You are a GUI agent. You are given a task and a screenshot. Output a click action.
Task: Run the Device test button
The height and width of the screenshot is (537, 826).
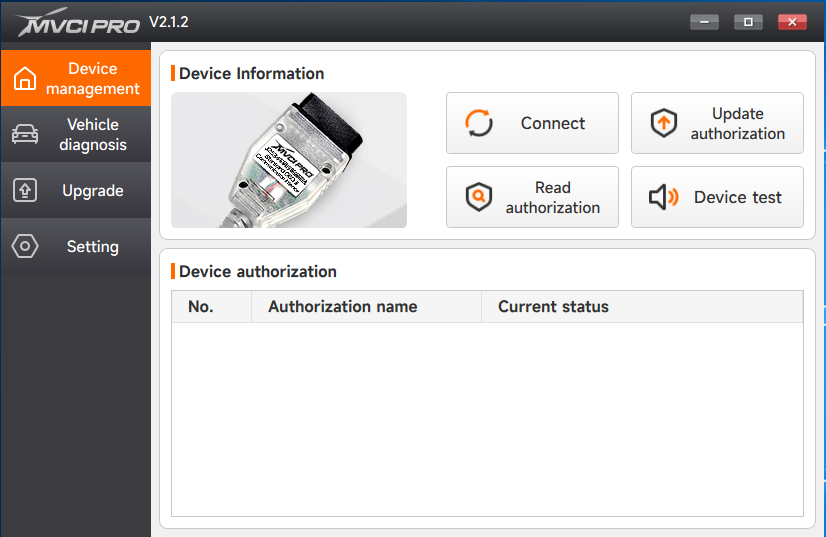tap(717, 197)
